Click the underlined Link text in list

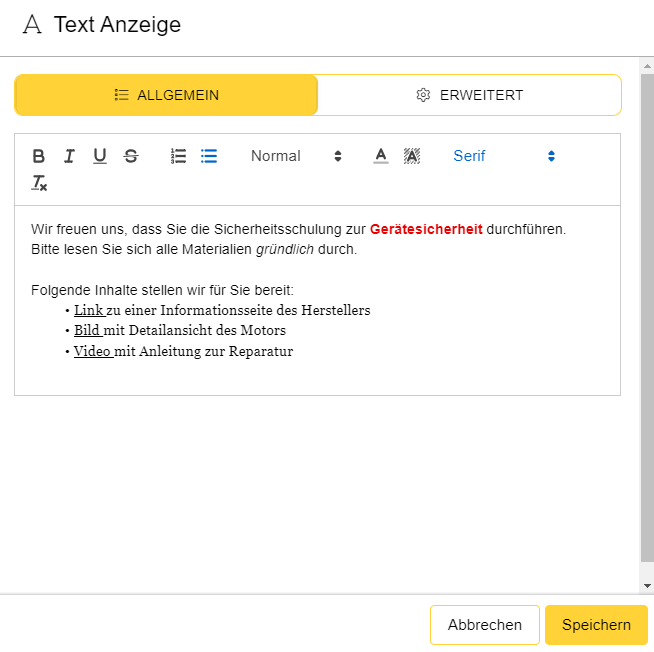tap(88, 310)
